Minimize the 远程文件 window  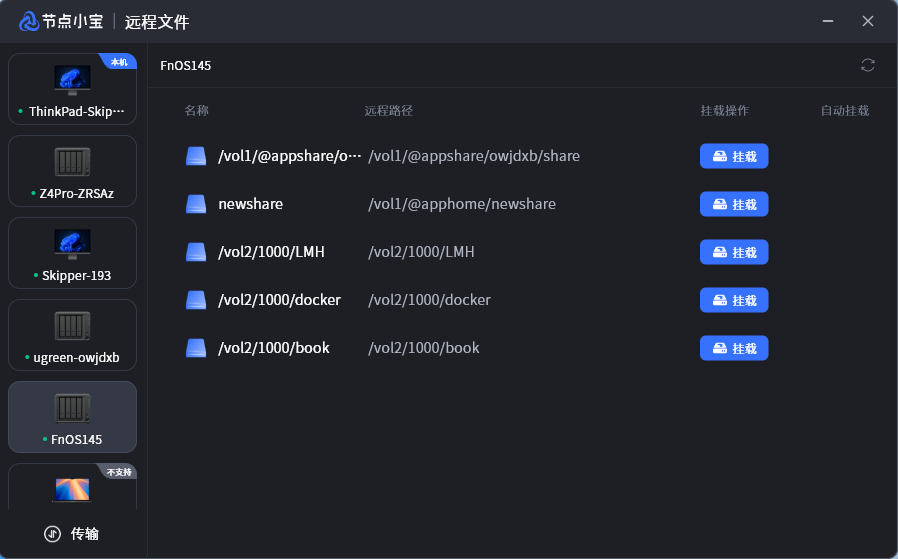(x=827, y=21)
